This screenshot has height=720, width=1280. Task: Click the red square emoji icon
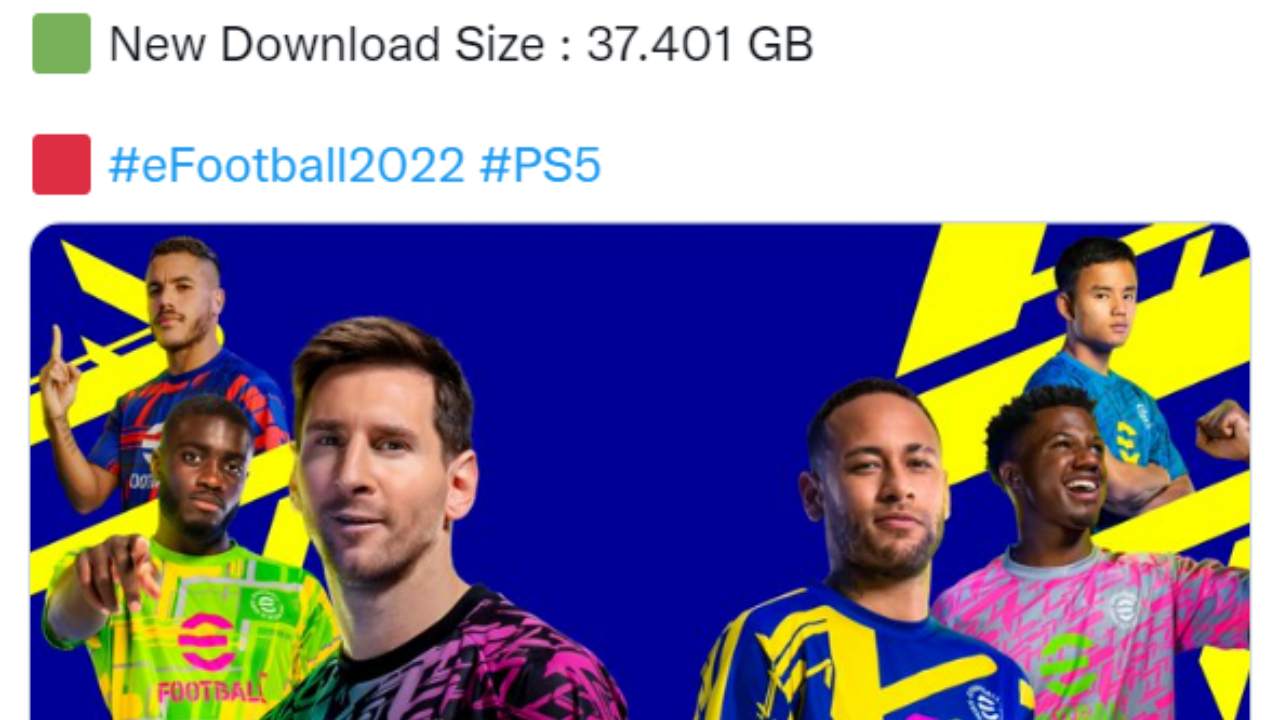(x=61, y=164)
